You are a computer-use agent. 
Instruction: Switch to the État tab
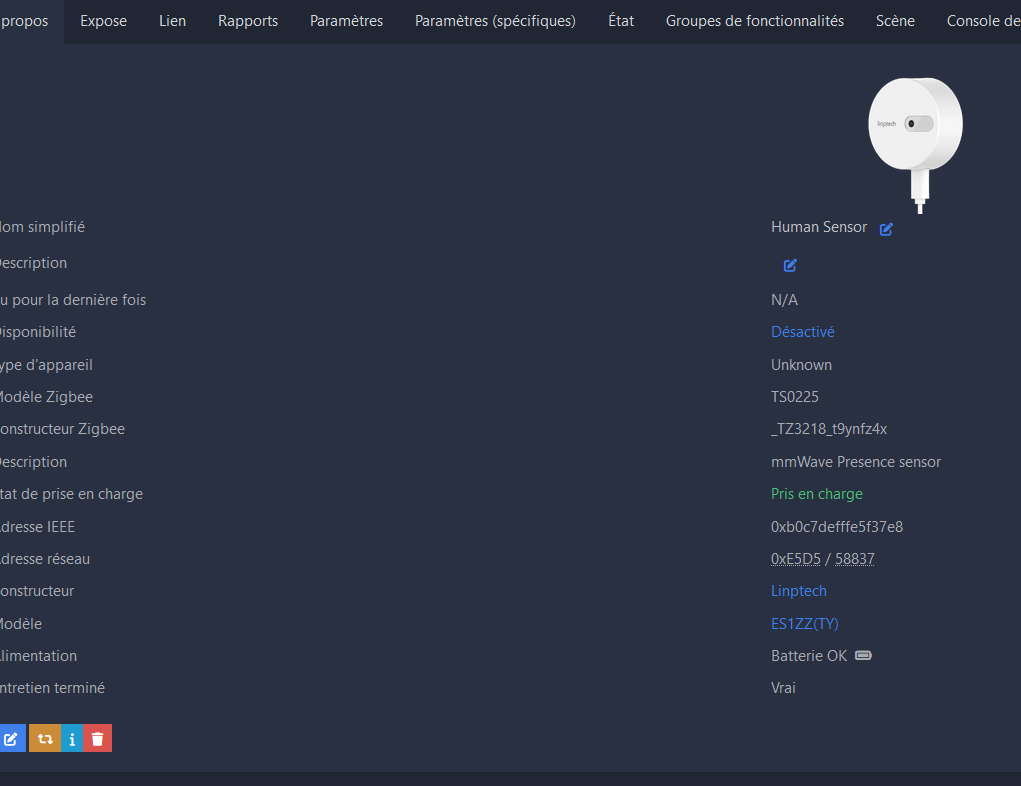click(621, 21)
